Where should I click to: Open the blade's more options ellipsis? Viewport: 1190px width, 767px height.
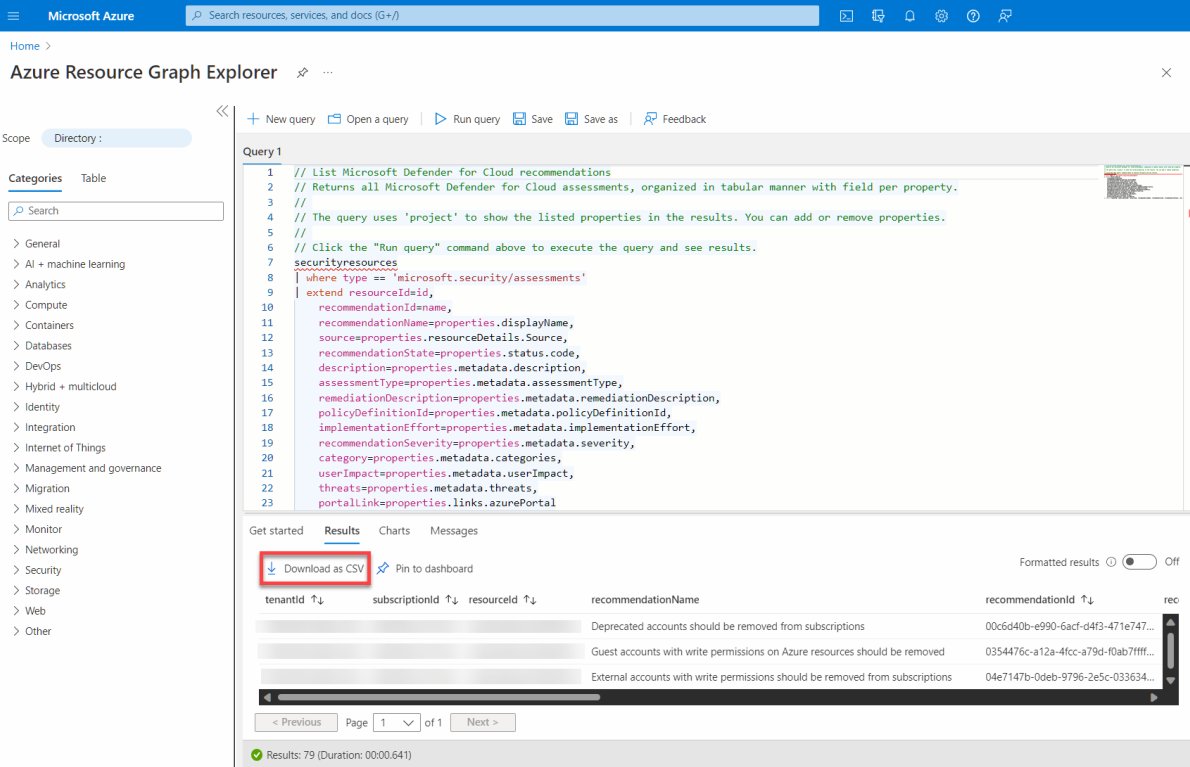pyautogui.click(x=328, y=73)
